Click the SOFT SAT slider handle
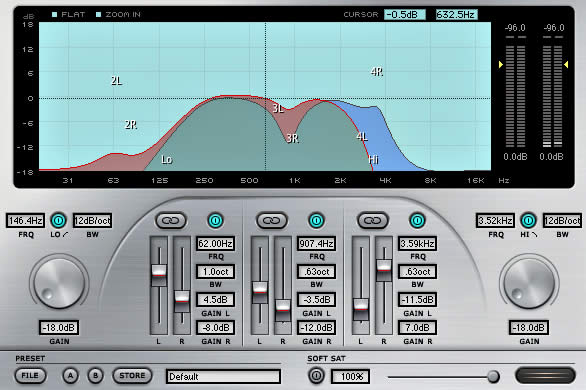Screen dimensions: 586x390 pos(493,376)
